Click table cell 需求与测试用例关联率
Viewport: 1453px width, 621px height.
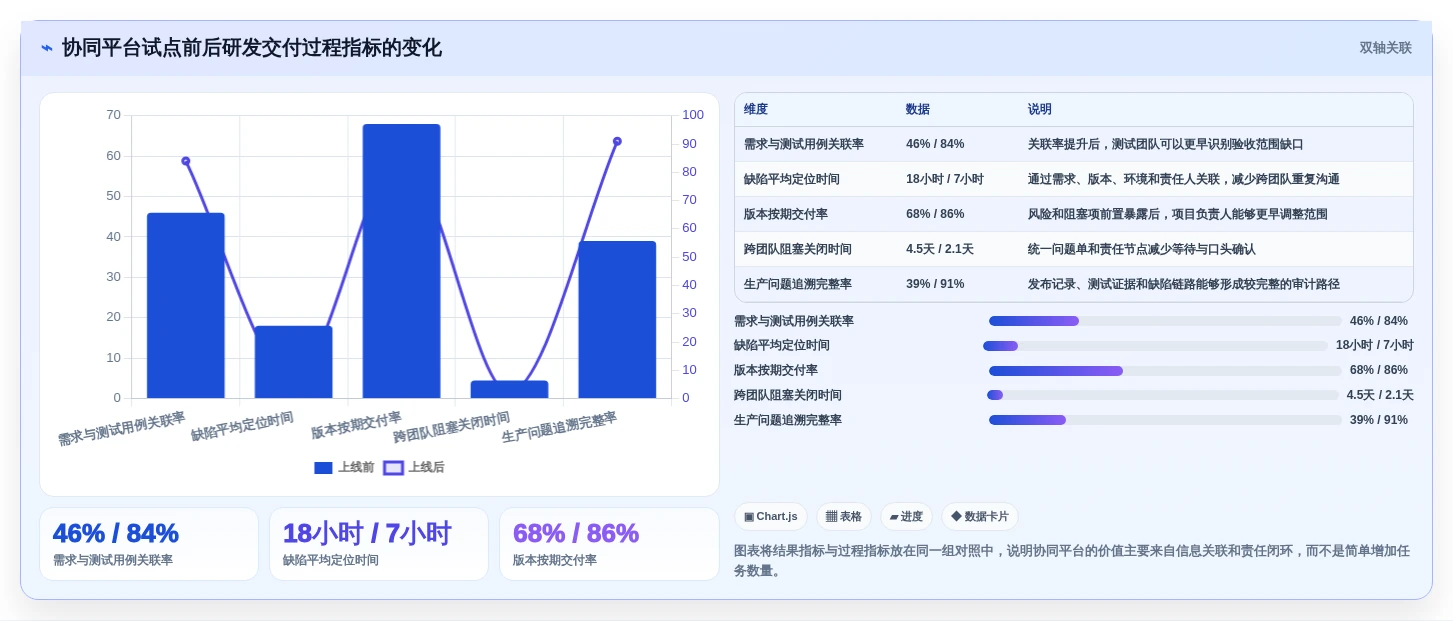coord(804,144)
